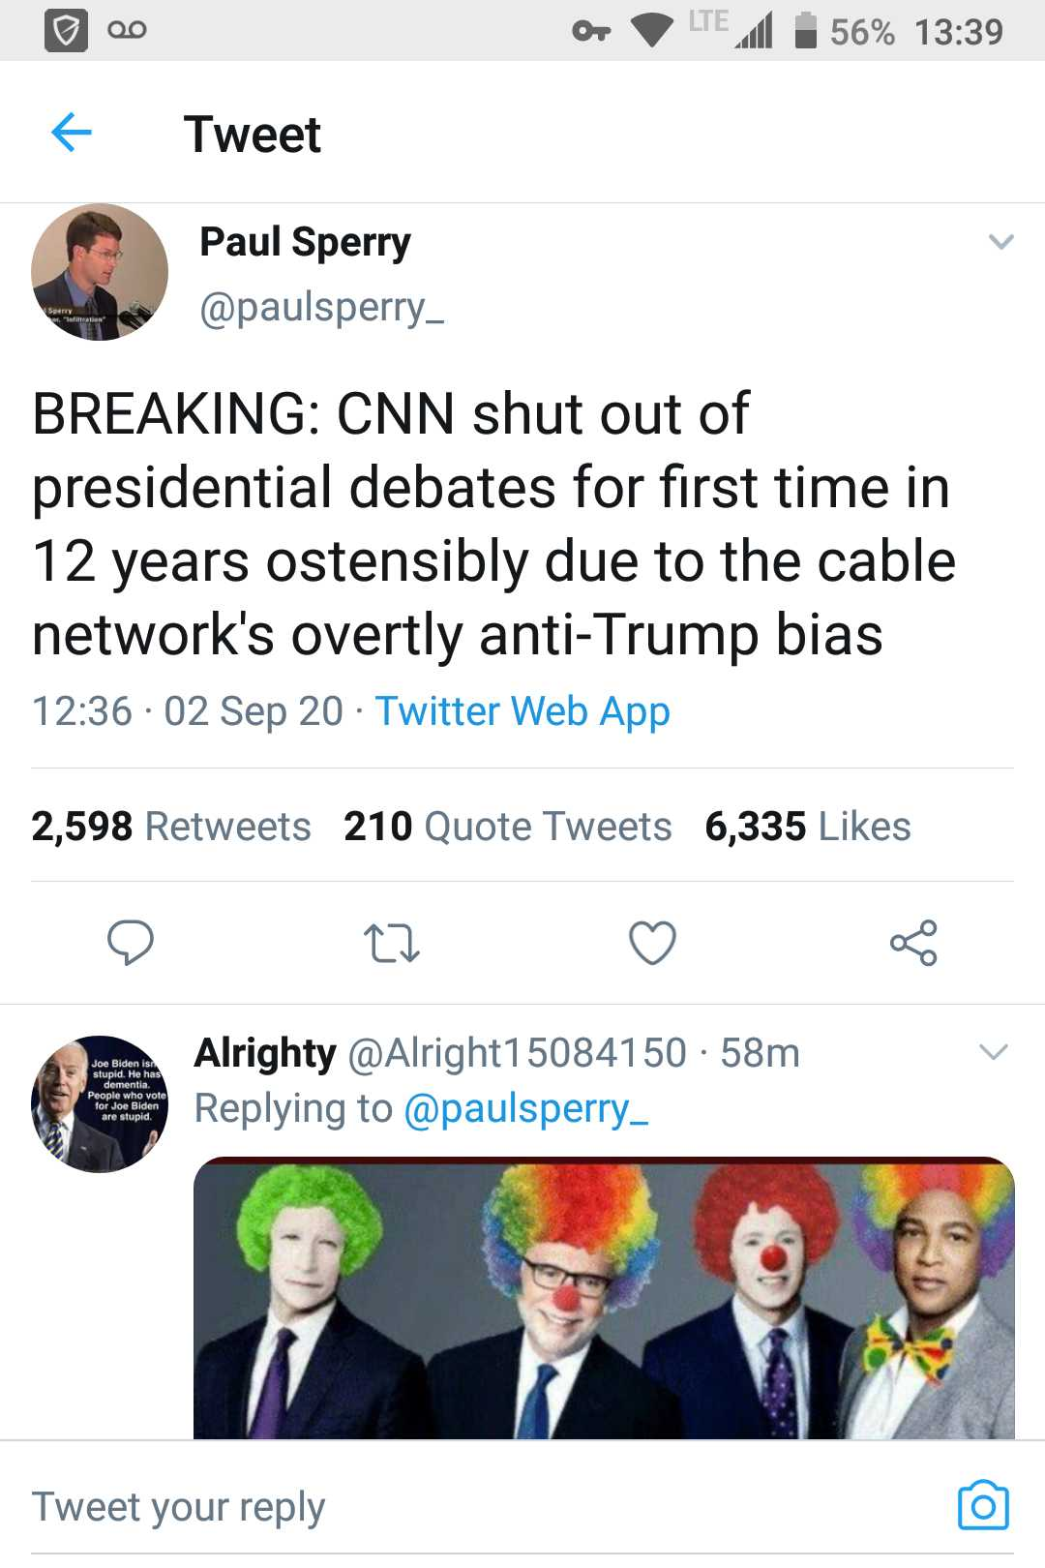Open the Twitter Web App link
Image resolution: width=1045 pixels, height=1568 pixels.
click(x=522, y=711)
